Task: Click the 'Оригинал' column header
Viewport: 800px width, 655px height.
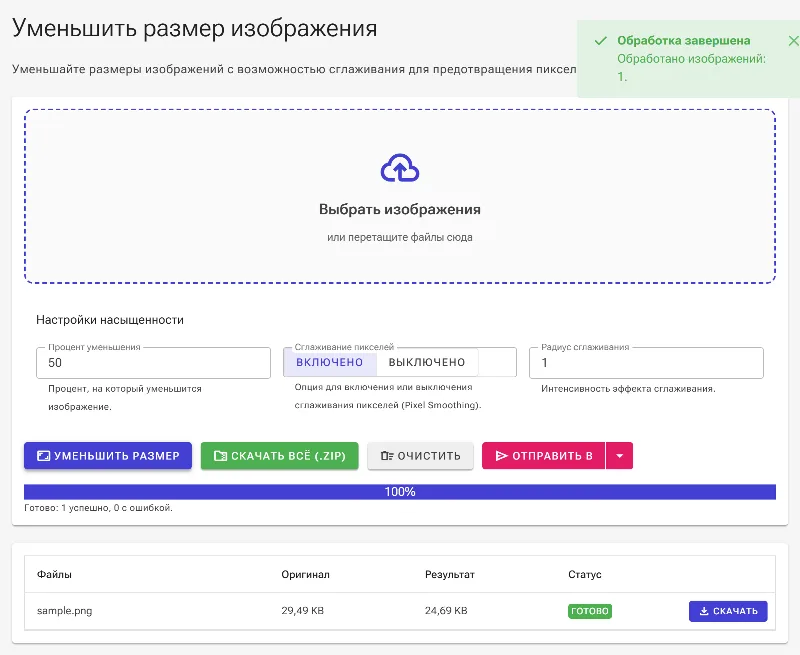Action: click(306, 574)
